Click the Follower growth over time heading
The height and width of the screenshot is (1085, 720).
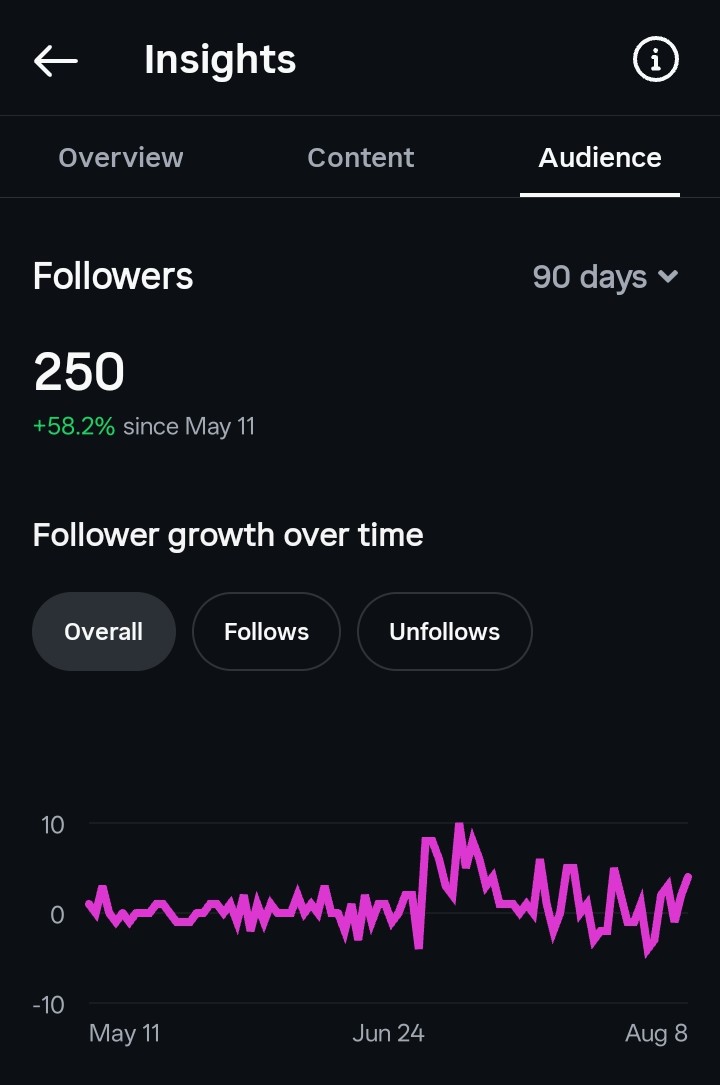(228, 535)
